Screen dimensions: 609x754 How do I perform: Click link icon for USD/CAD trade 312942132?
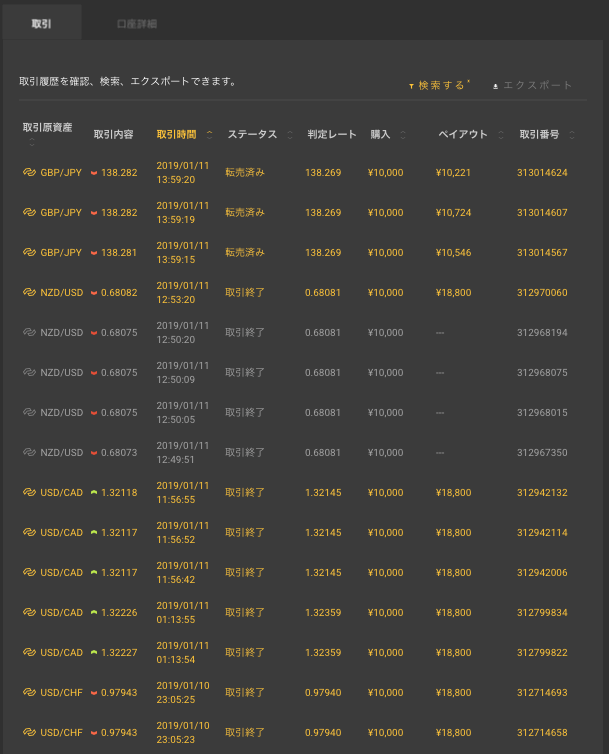point(29,492)
